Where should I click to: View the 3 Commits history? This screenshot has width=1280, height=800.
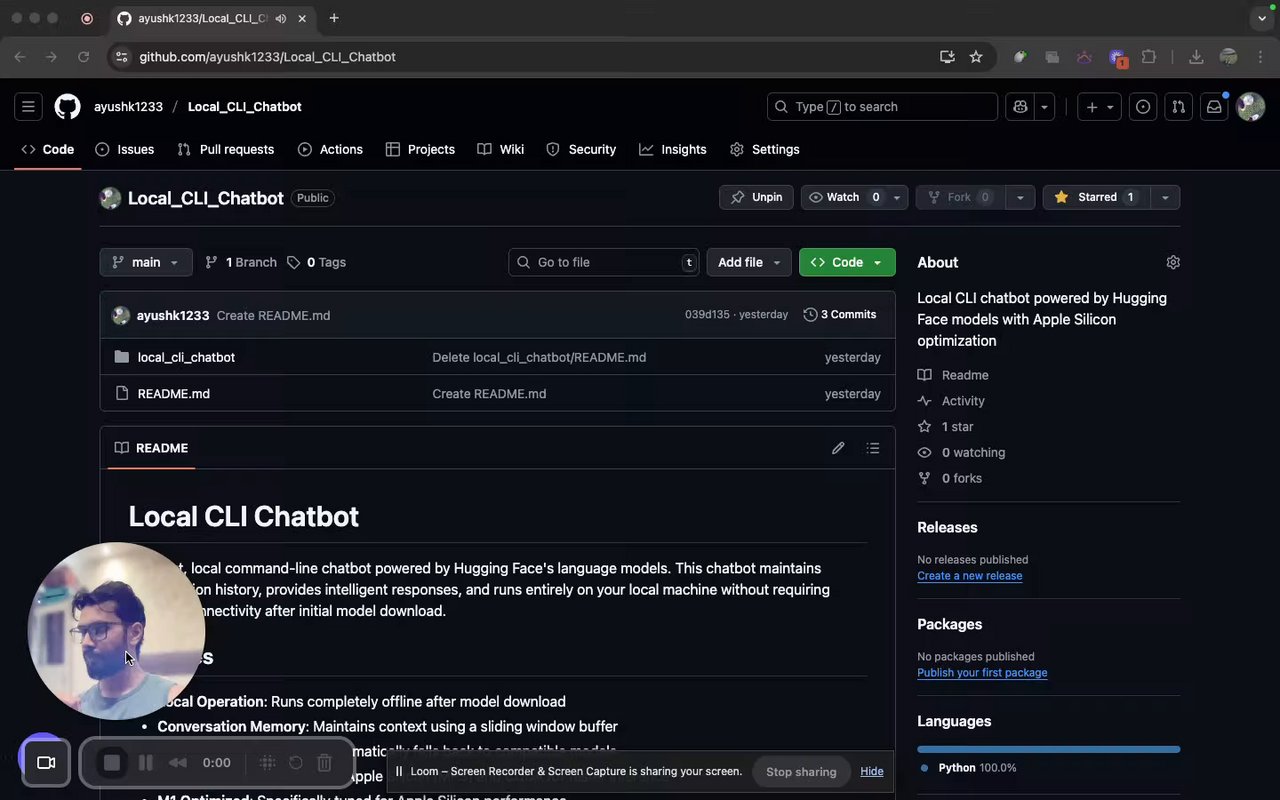[x=840, y=315]
